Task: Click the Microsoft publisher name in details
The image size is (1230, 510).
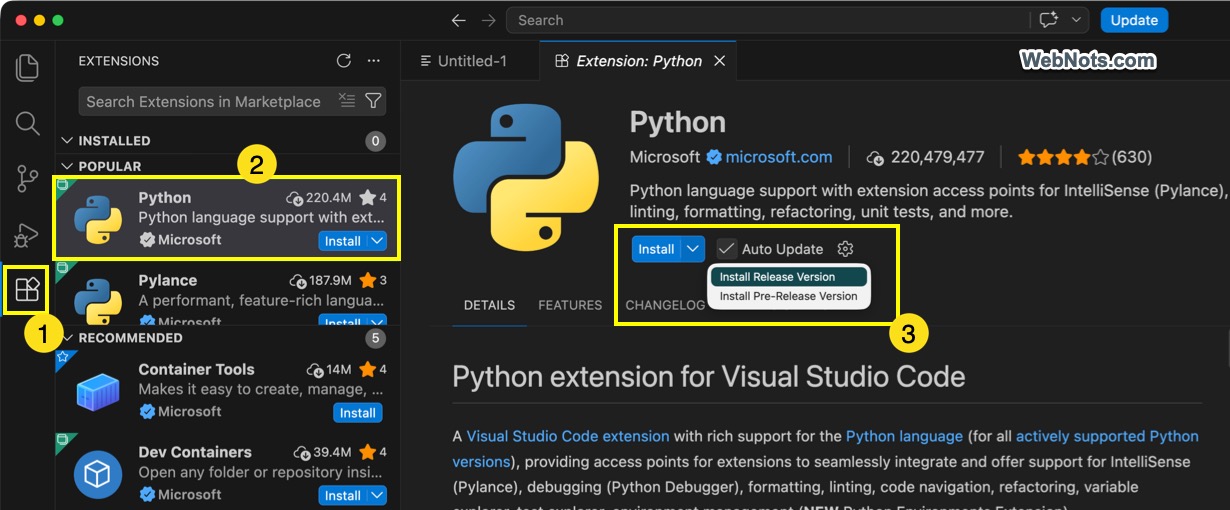Action: [x=665, y=157]
